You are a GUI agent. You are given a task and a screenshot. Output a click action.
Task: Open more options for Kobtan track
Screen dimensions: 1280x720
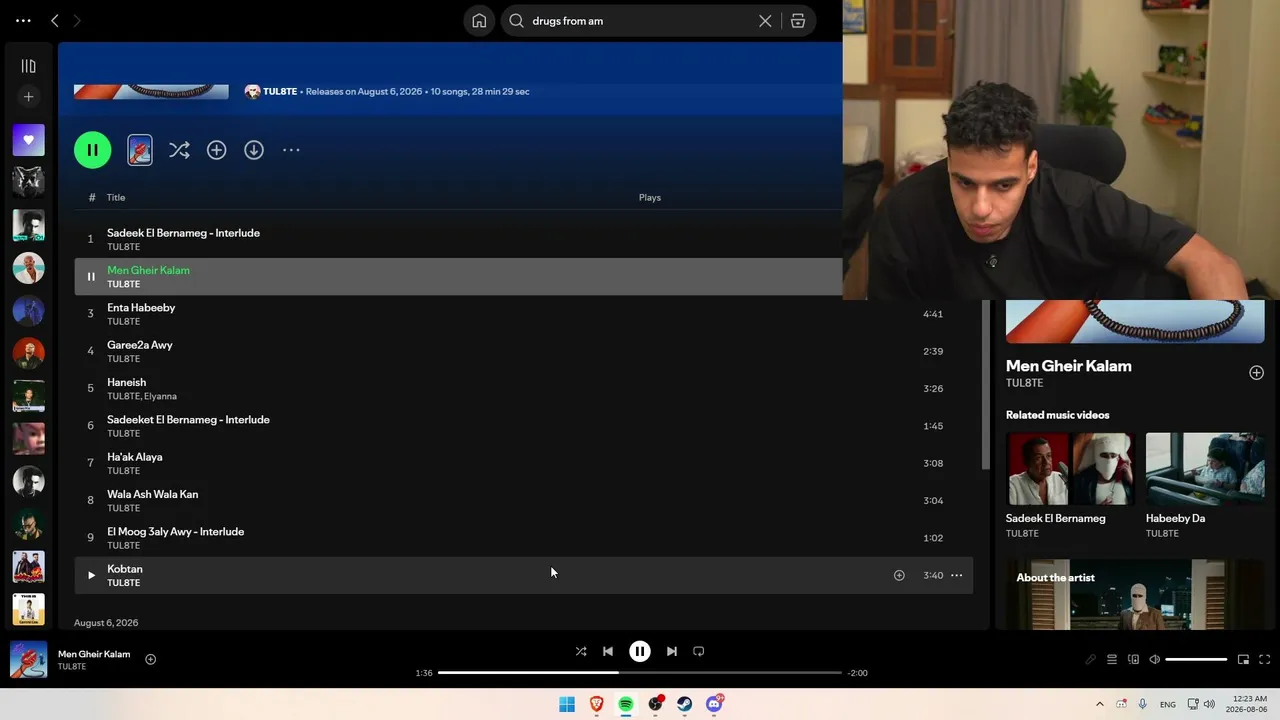tap(957, 575)
